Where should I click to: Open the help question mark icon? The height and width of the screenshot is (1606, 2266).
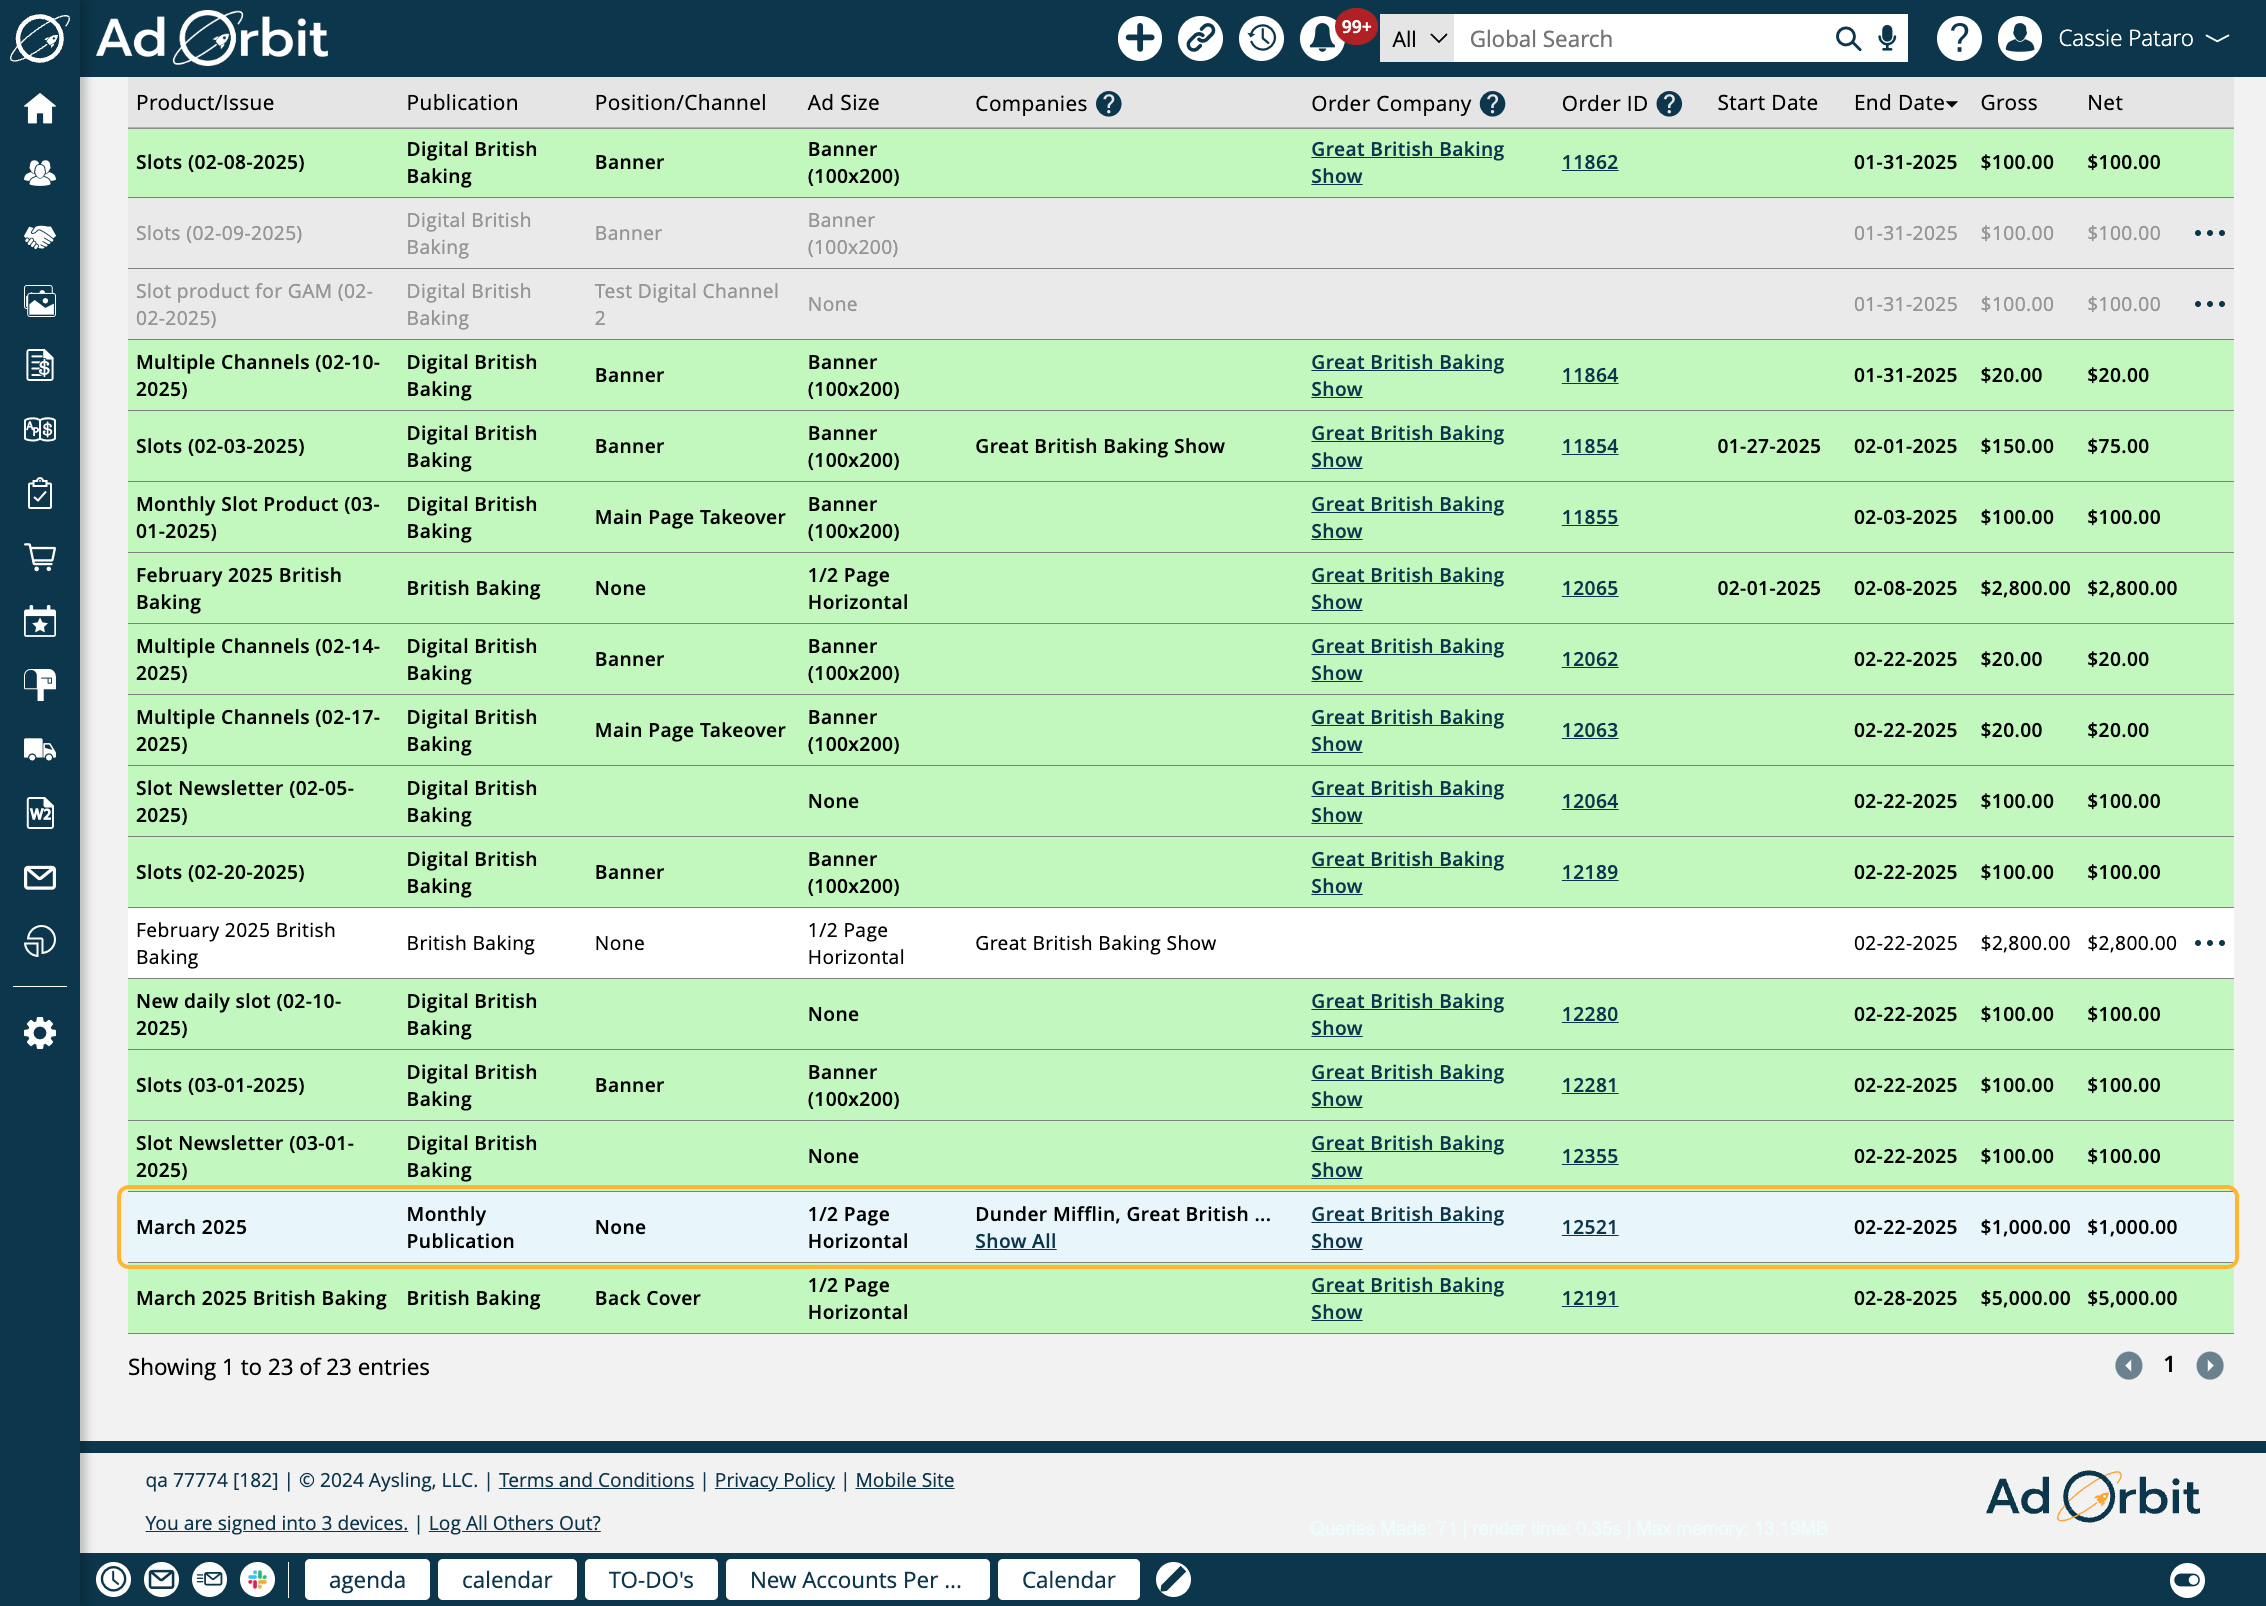pyautogui.click(x=1958, y=39)
